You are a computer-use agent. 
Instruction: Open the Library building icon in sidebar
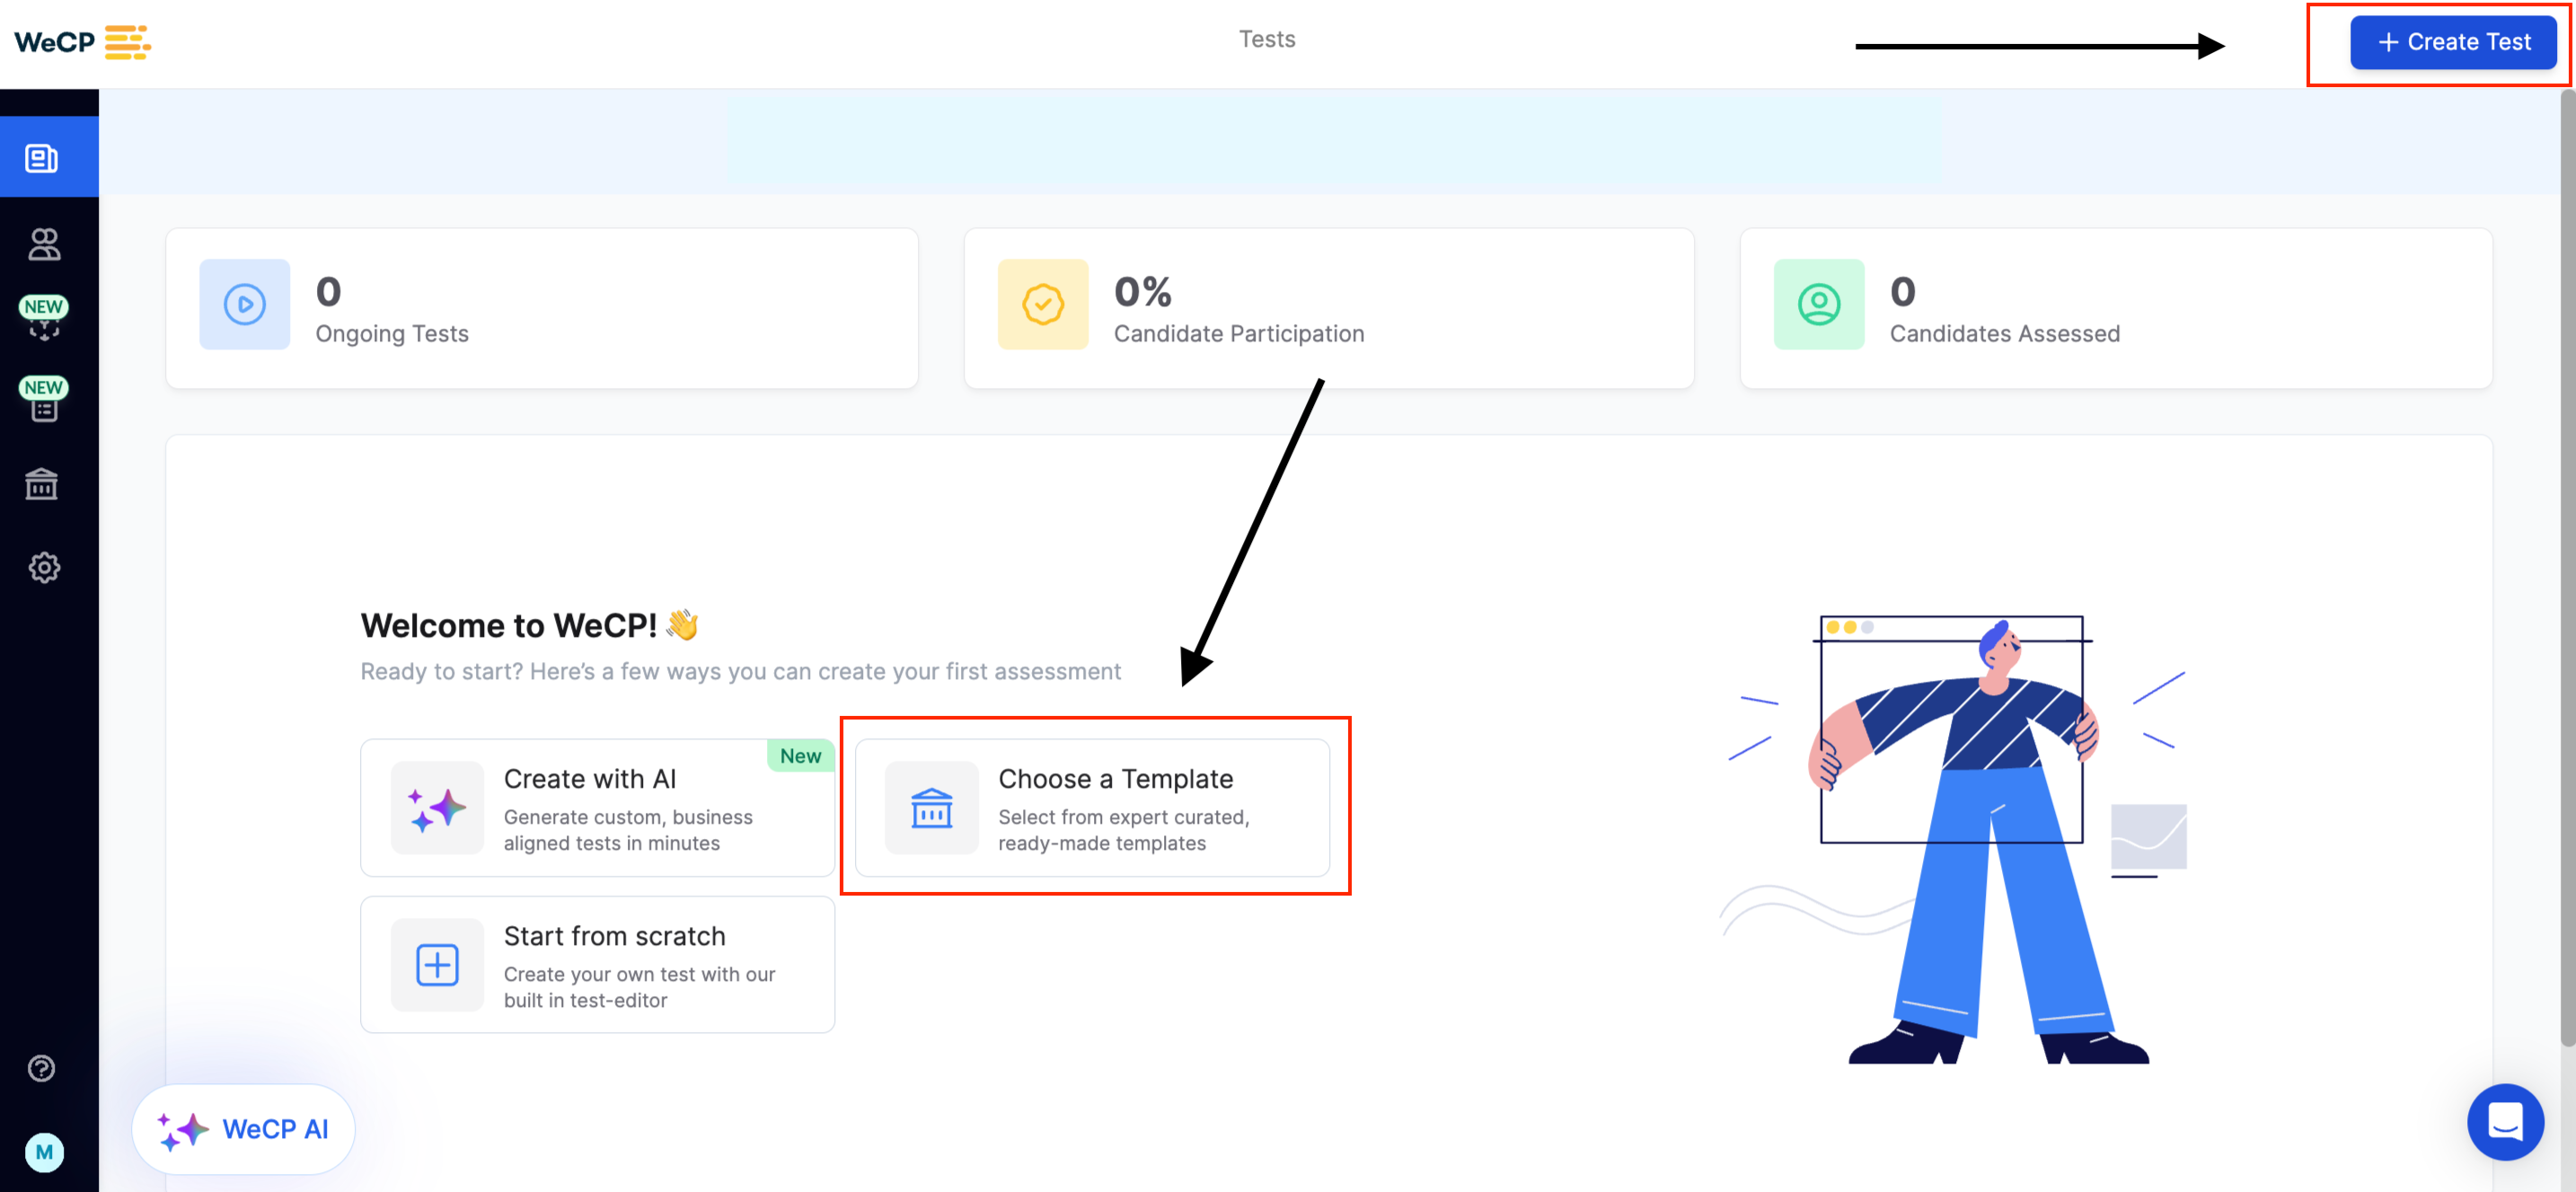click(x=42, y=485)
